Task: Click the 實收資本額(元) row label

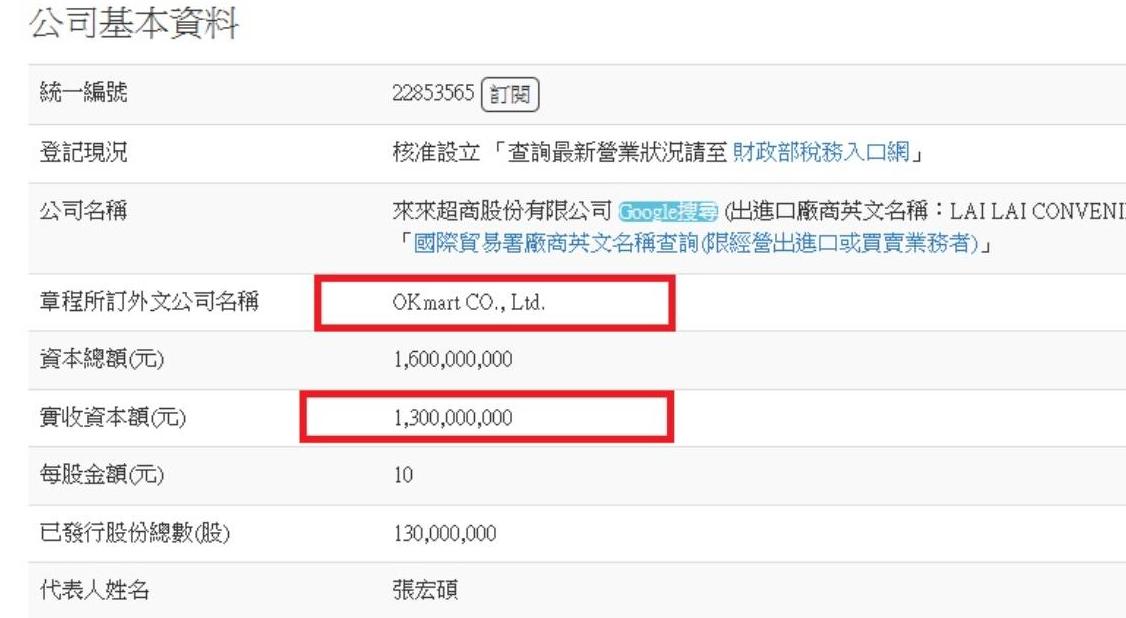Action: point(111,419)
